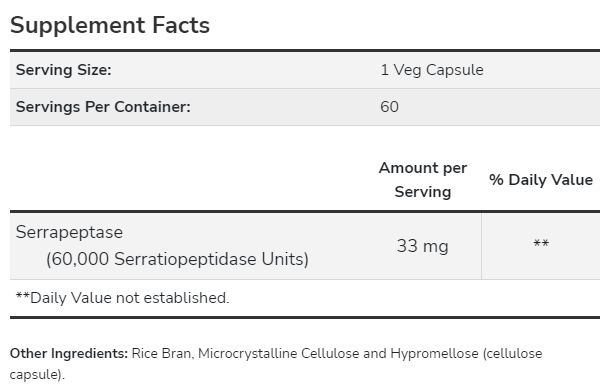Select the Serrapeptase ingredient name
Viewport: 608px width, 392px height.
(x=69, y=233)
